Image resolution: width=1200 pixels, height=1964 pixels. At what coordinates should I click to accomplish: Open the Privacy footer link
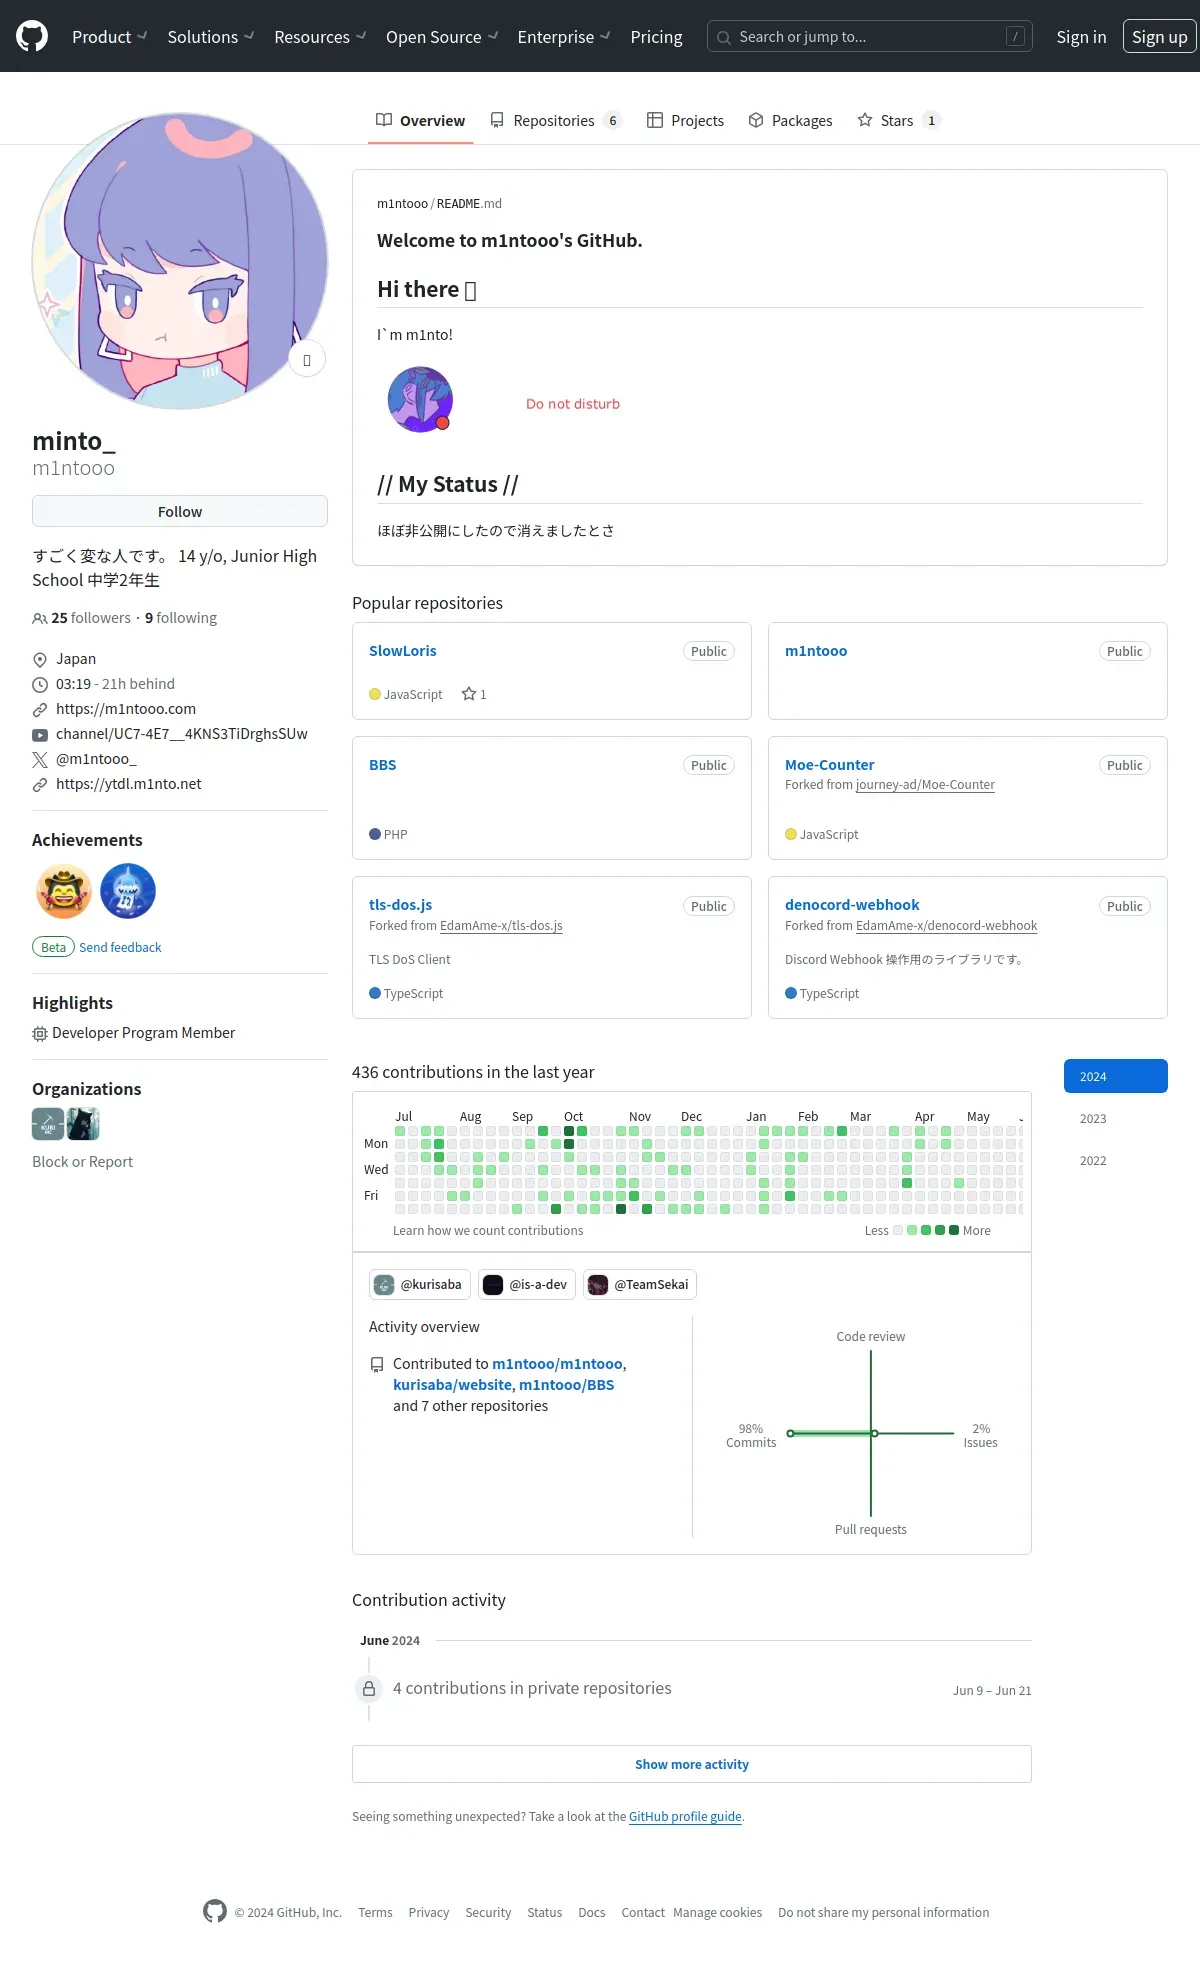click(x=428, y=1913)
